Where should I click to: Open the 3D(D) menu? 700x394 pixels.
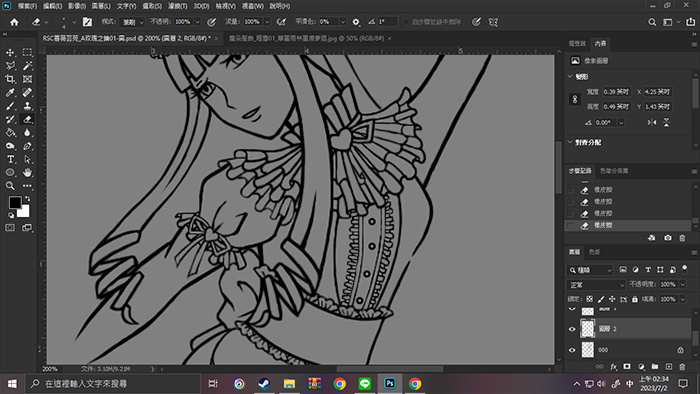click(x=201, y=6)
